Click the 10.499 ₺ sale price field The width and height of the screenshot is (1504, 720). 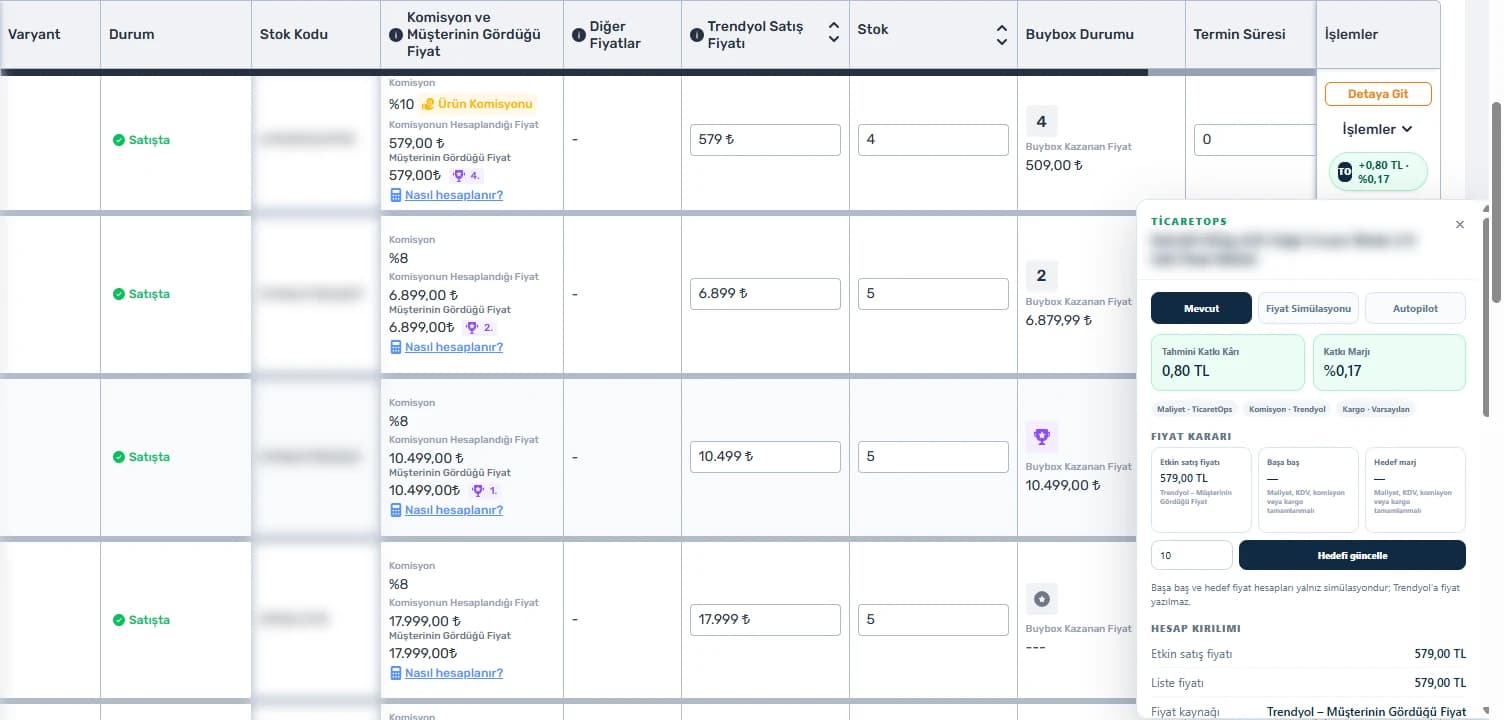[765, 457]
